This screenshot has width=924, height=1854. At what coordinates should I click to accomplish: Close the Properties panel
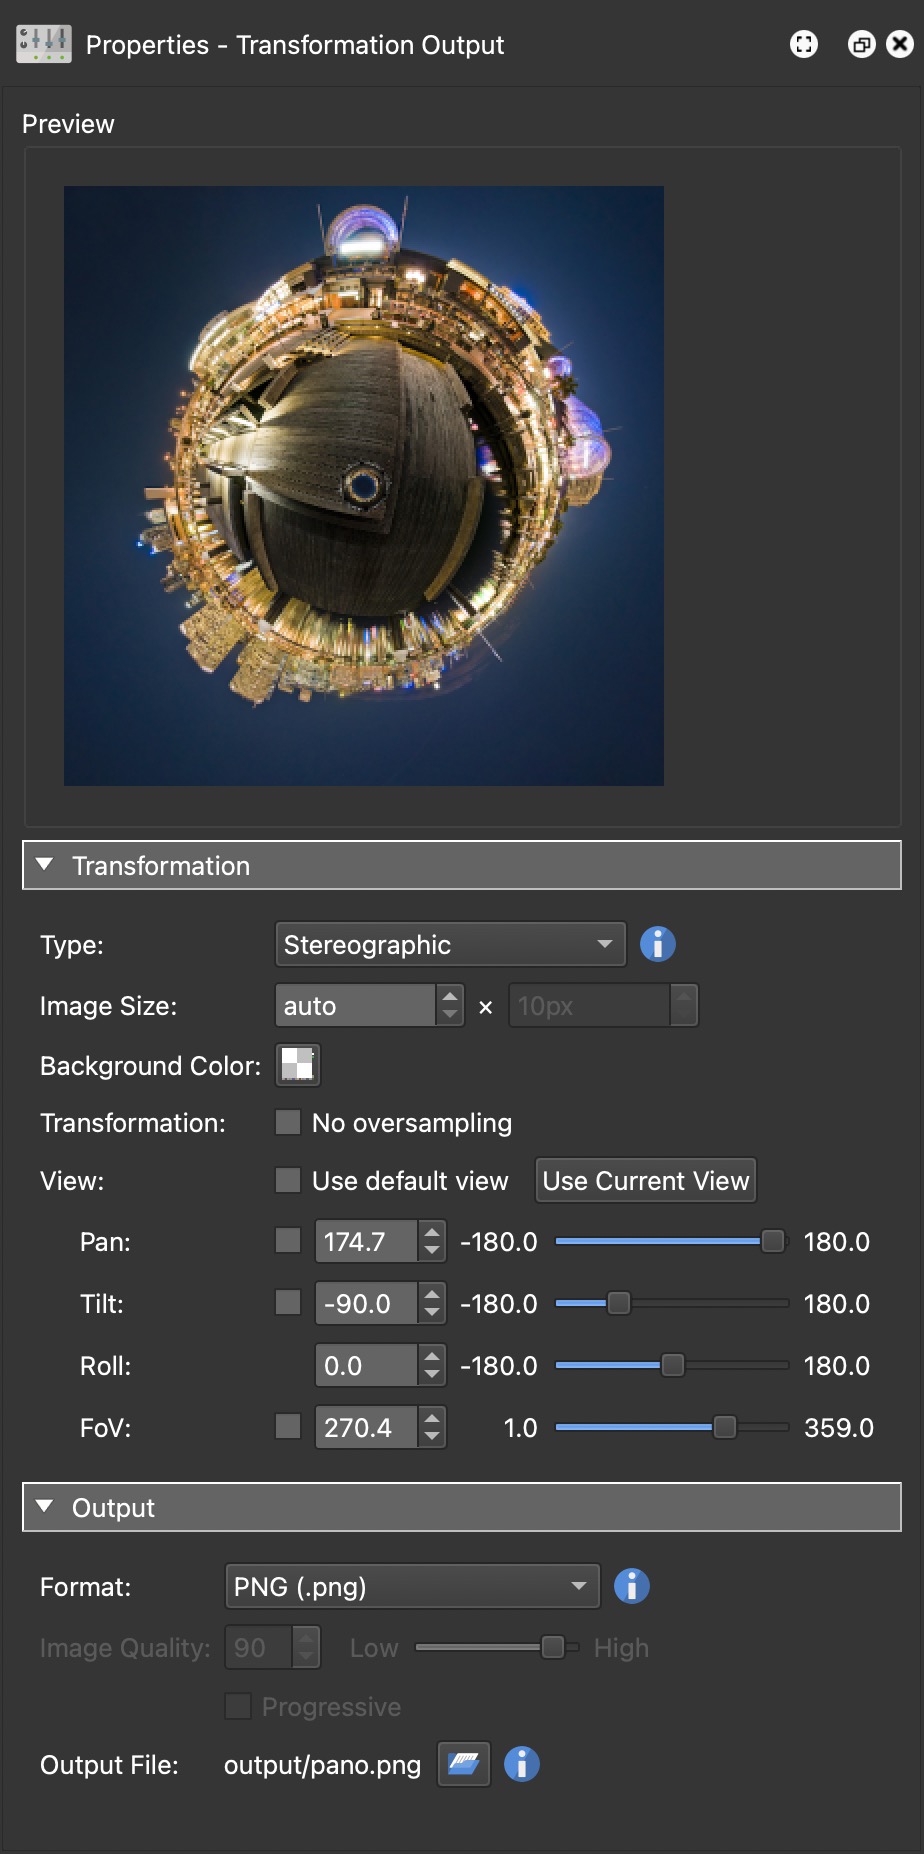[x=900, y=44]
